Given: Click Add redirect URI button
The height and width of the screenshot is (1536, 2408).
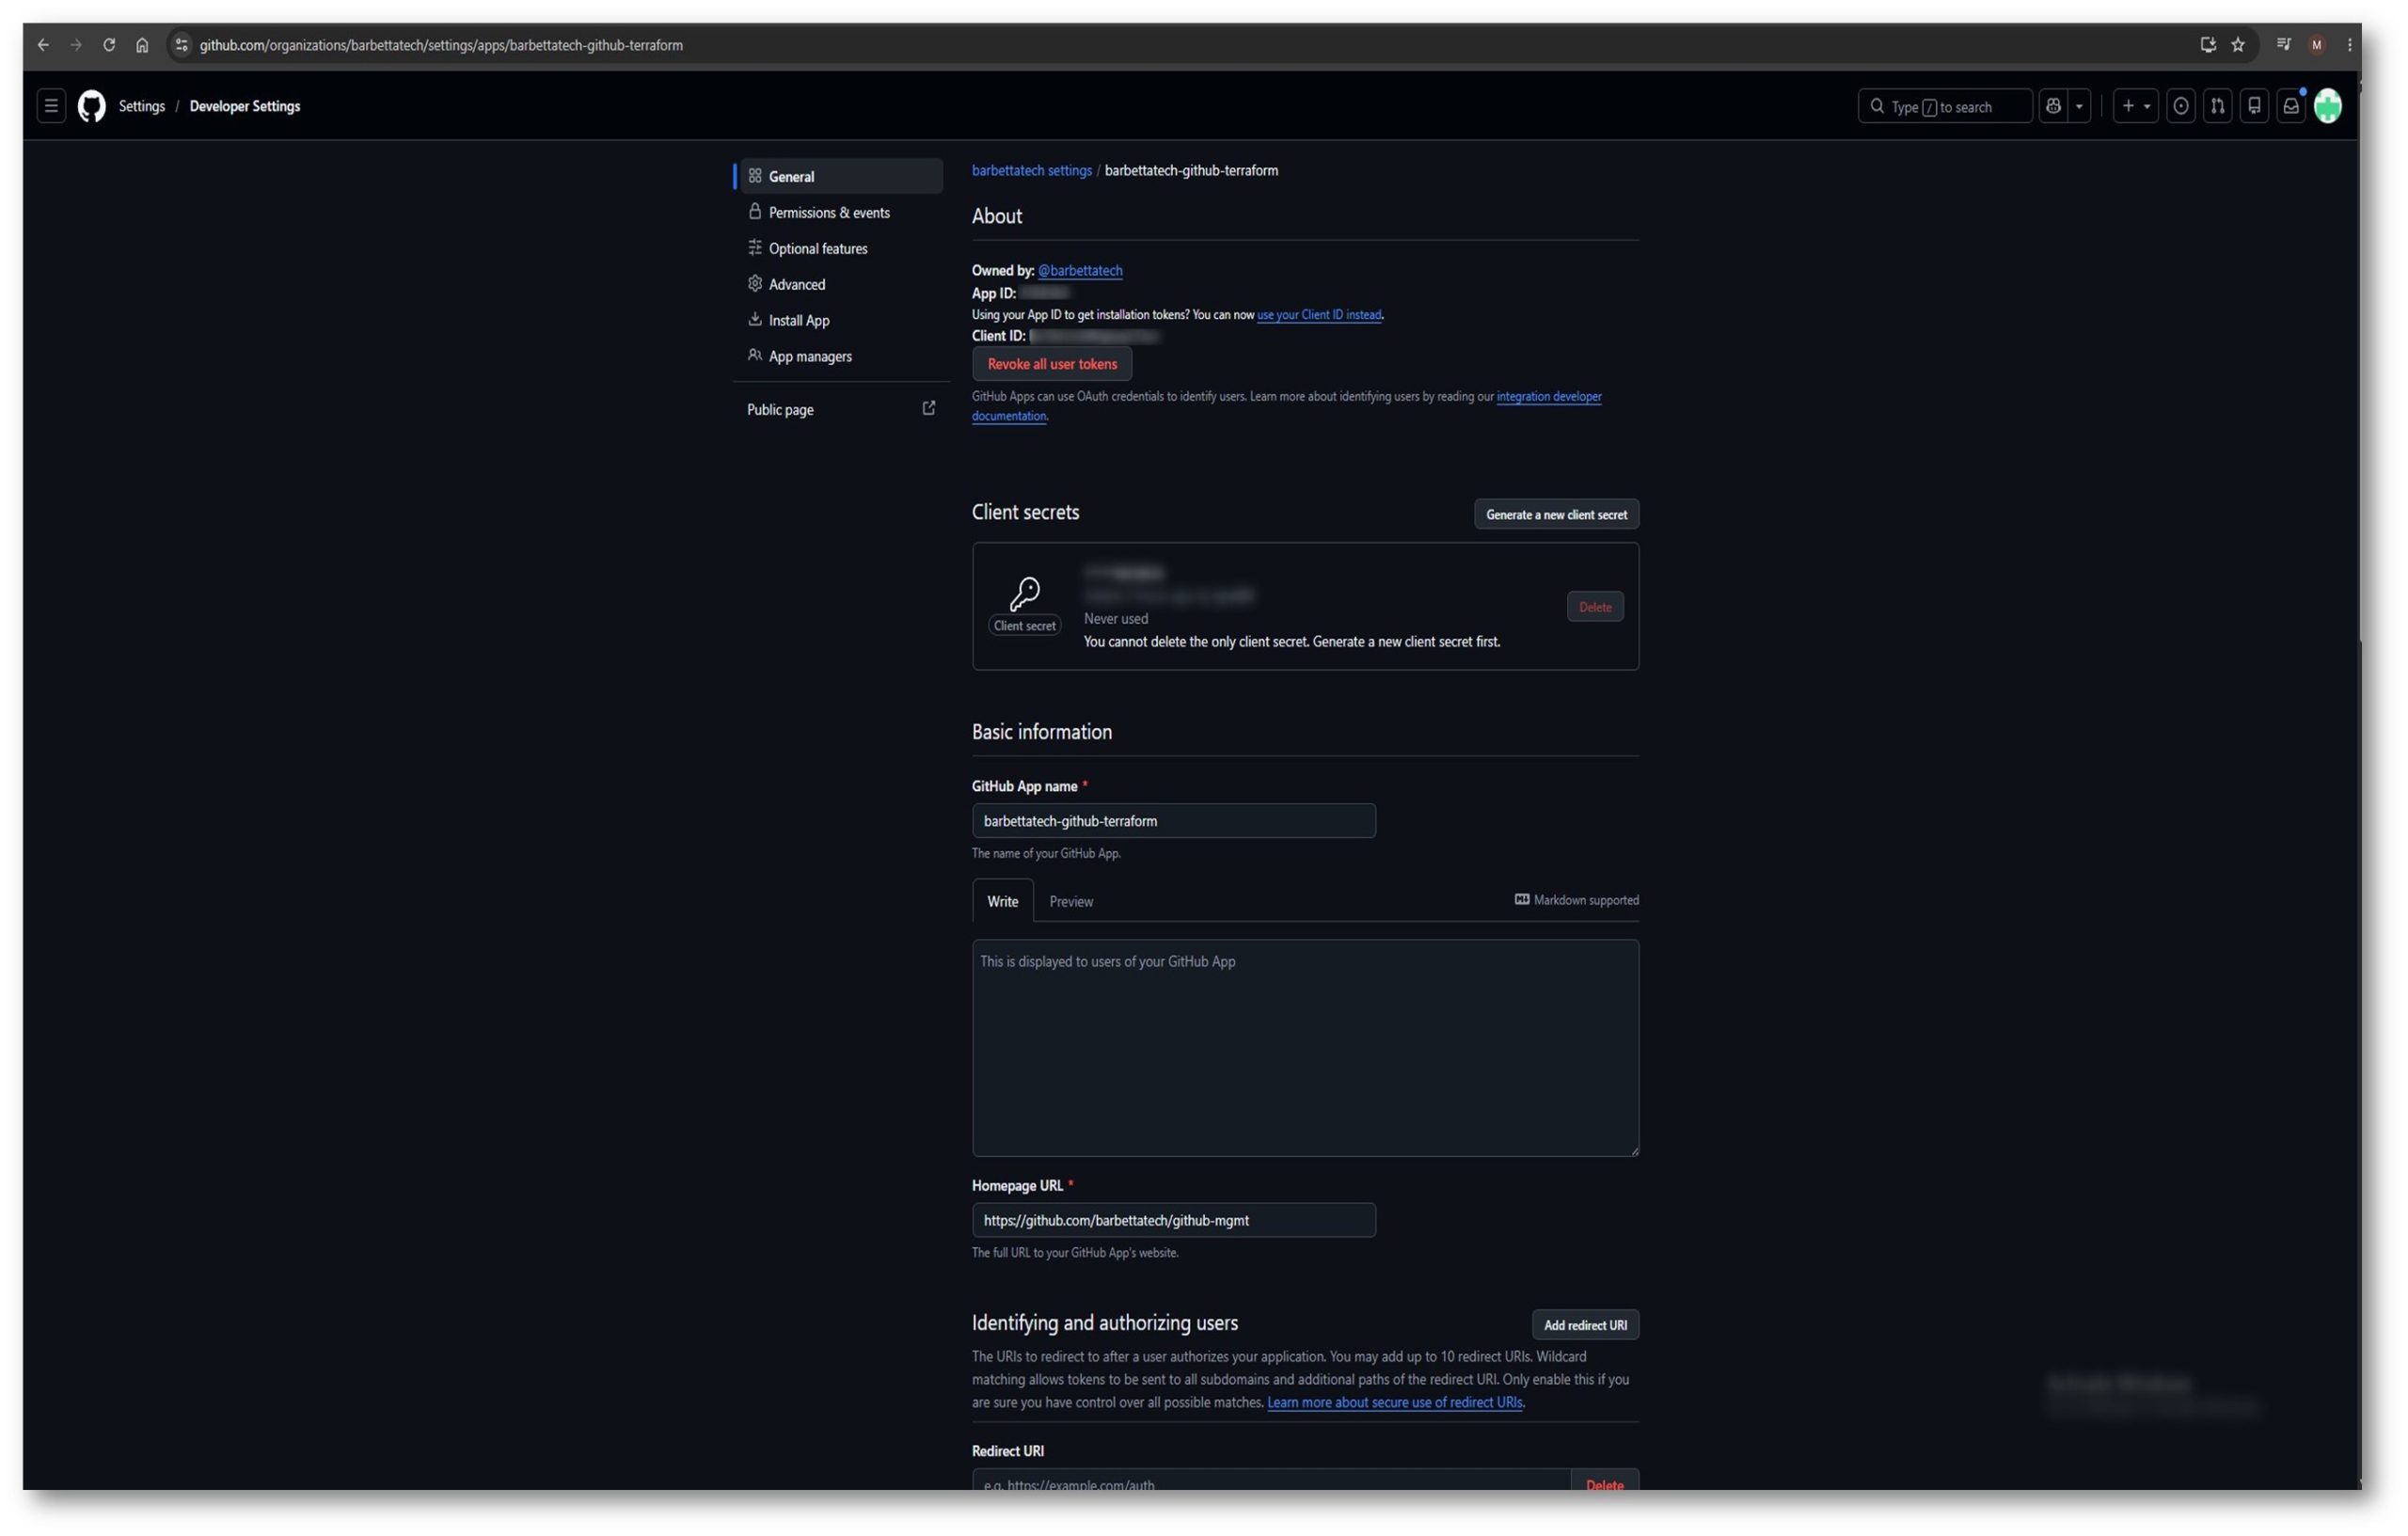Looking at the screenshot, I should (x=1585, y=1325).
